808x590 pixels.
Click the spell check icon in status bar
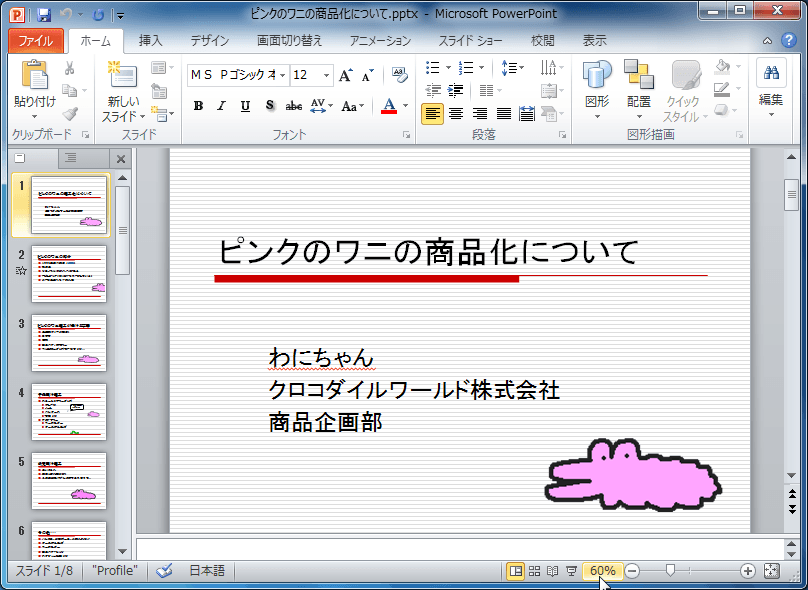[164, 570]
